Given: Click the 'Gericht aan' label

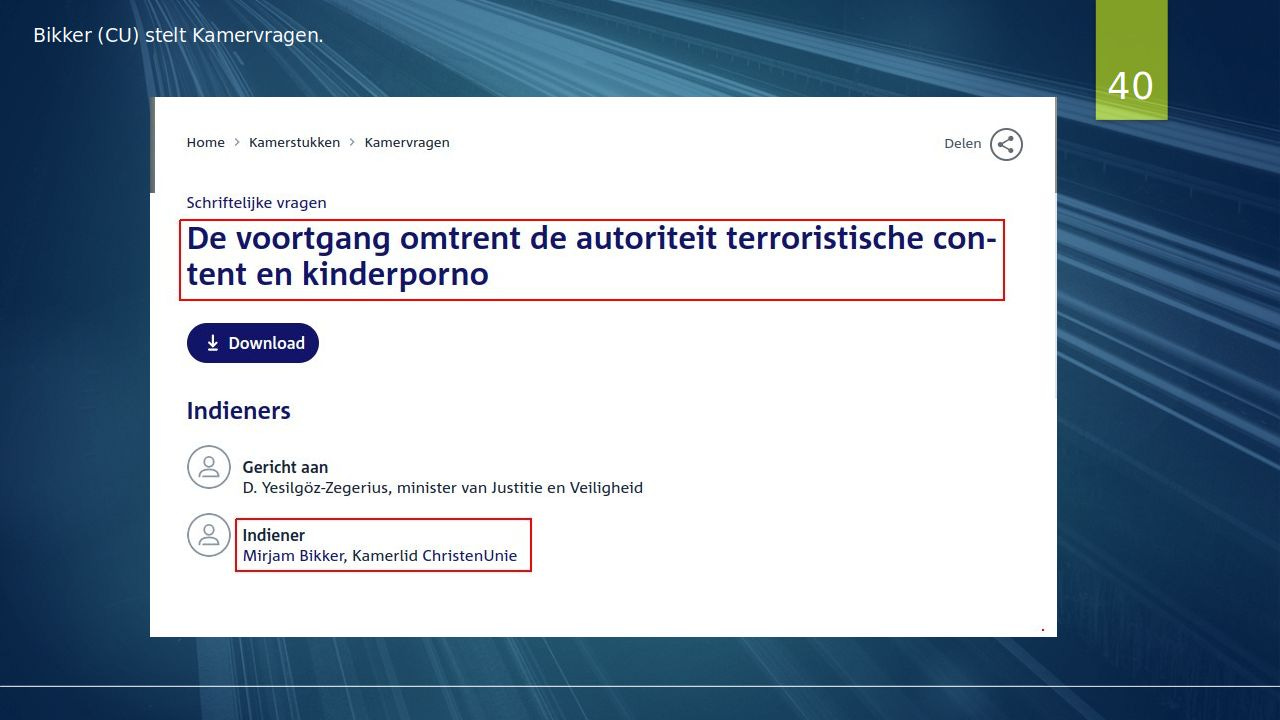Looking at the screenshot, I should [285, 467].
